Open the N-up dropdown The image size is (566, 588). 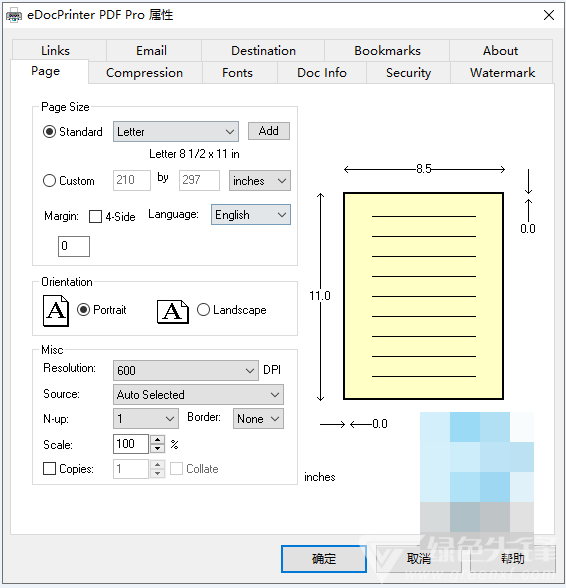click(146, 418)
